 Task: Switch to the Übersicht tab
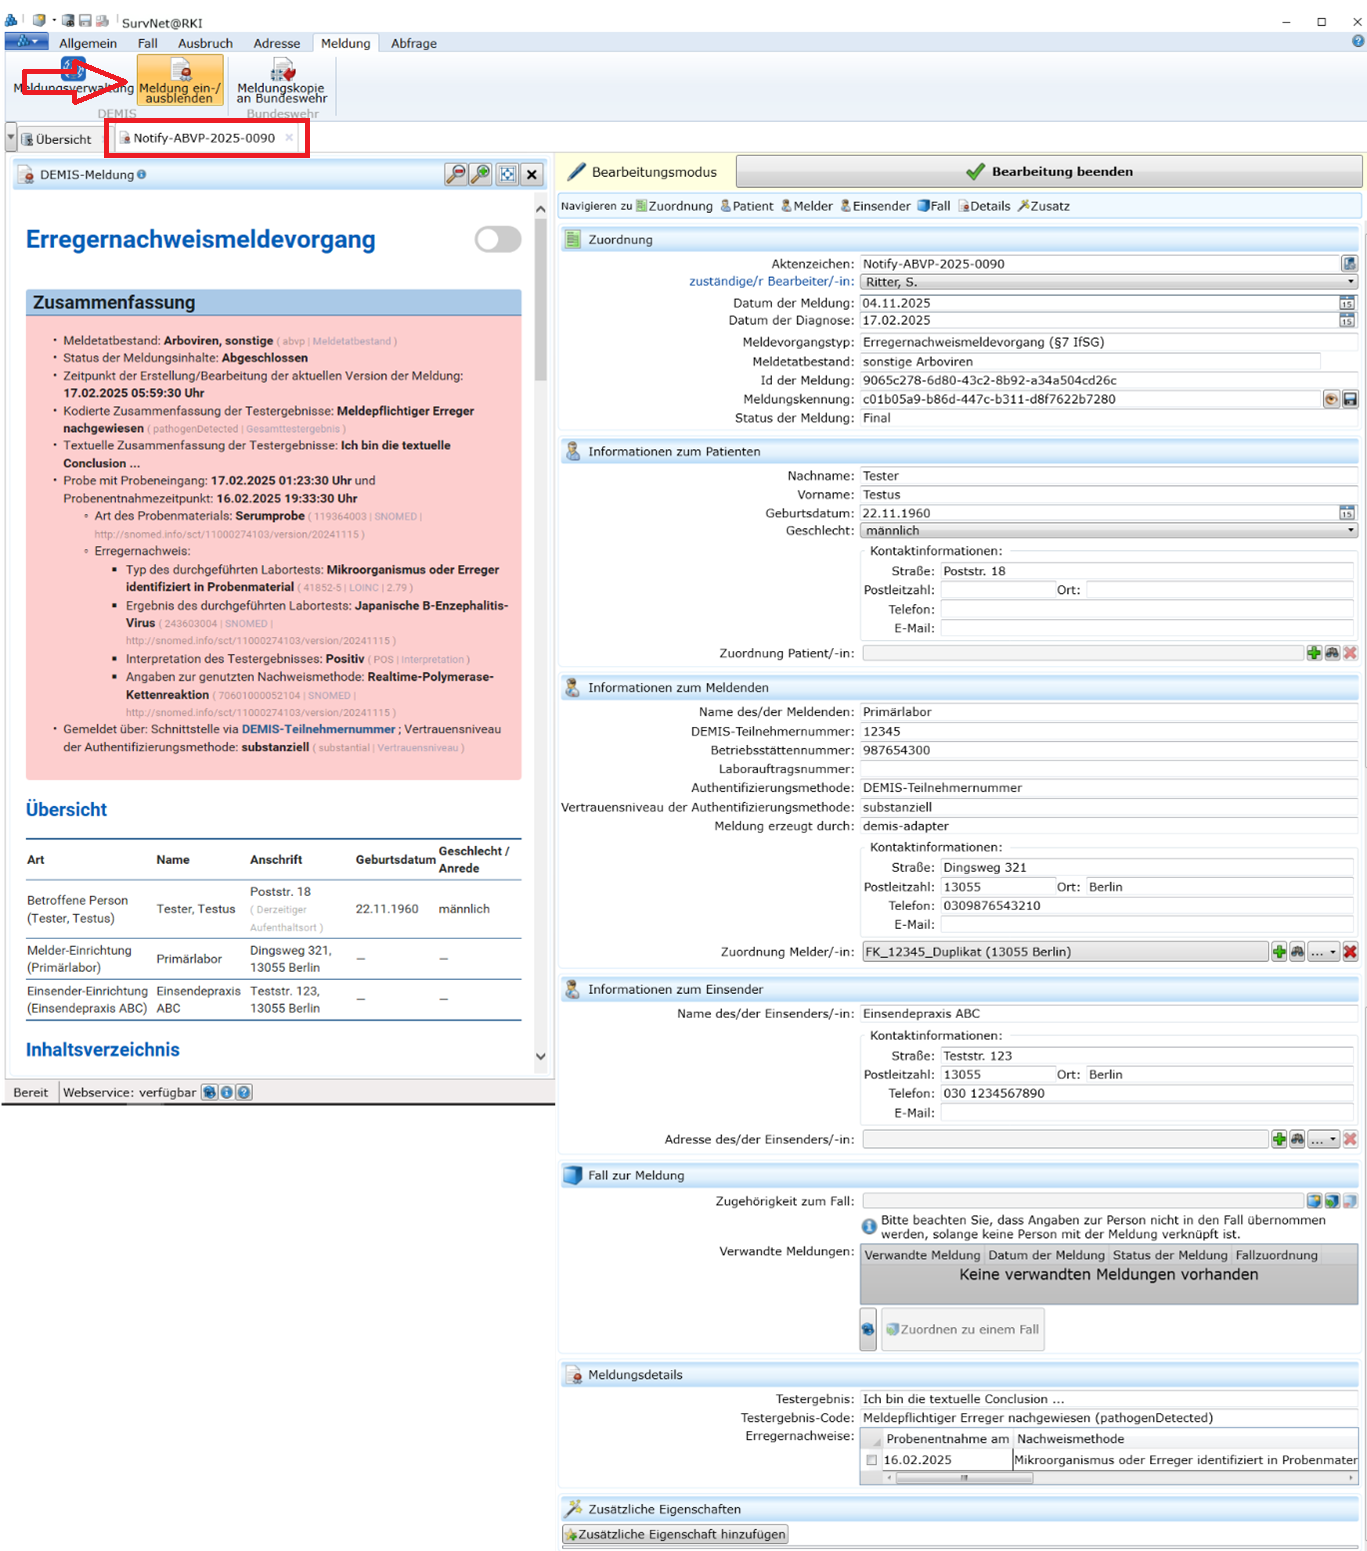(62, 139)
